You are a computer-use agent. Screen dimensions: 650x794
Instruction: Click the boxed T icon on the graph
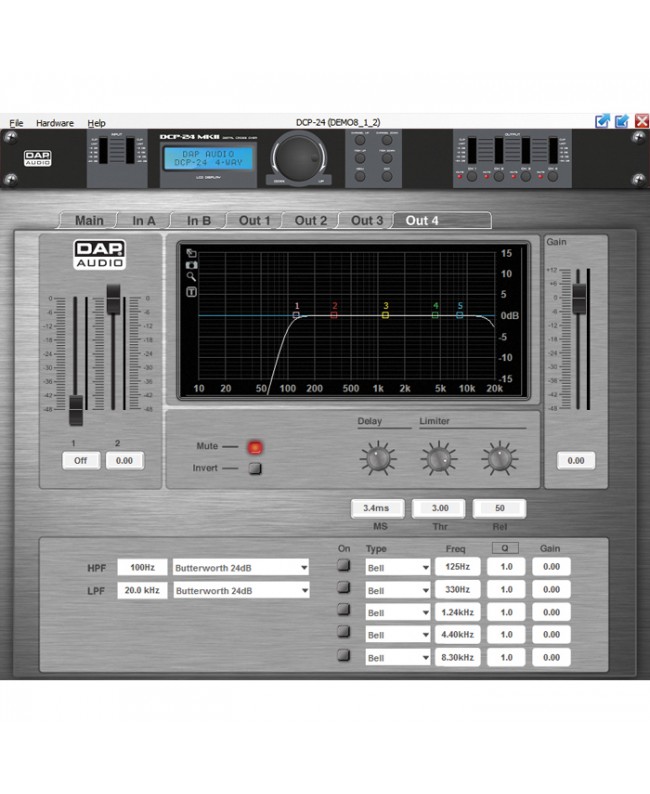(x=191, y=292)
